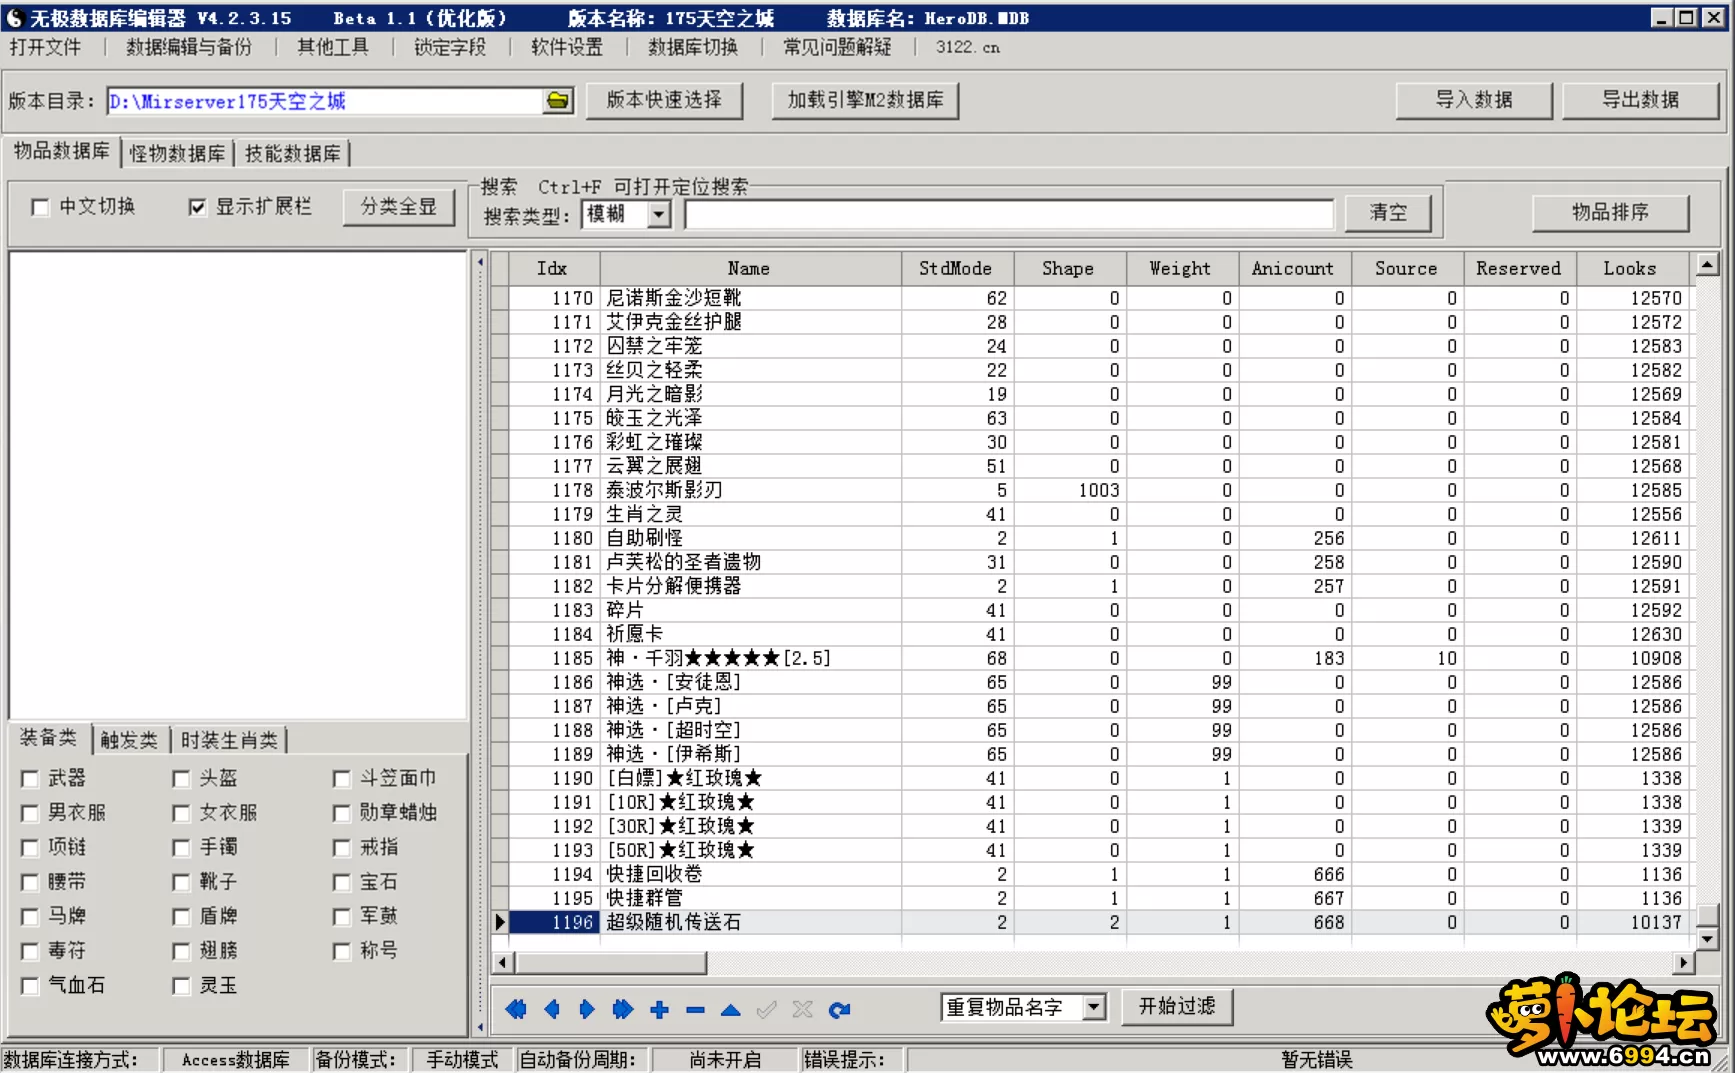1735x1073 pixels.
Task: Toggle 中文切换 checkbox
Action: coord(40,207)
